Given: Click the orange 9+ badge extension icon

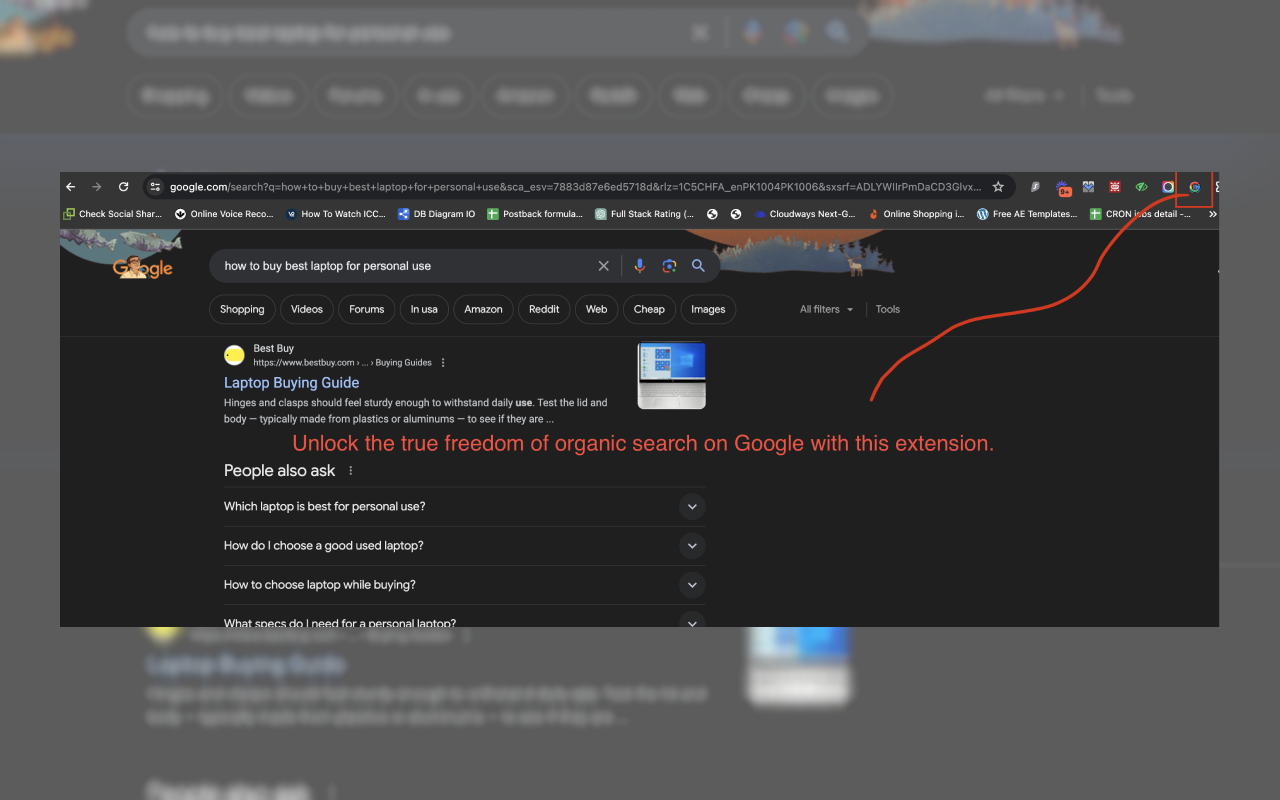Looking at the screenshot, I should [x=1064, y=188].
